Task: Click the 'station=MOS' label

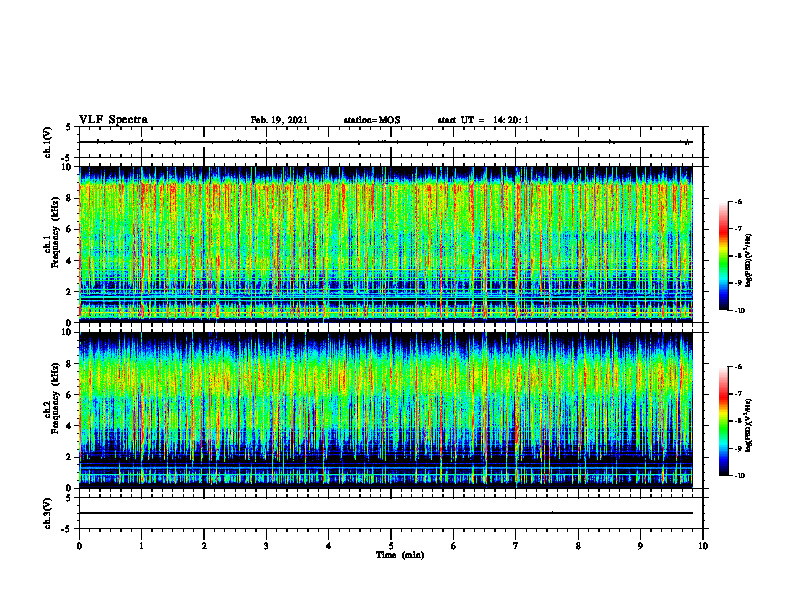Action: [372, 120]
